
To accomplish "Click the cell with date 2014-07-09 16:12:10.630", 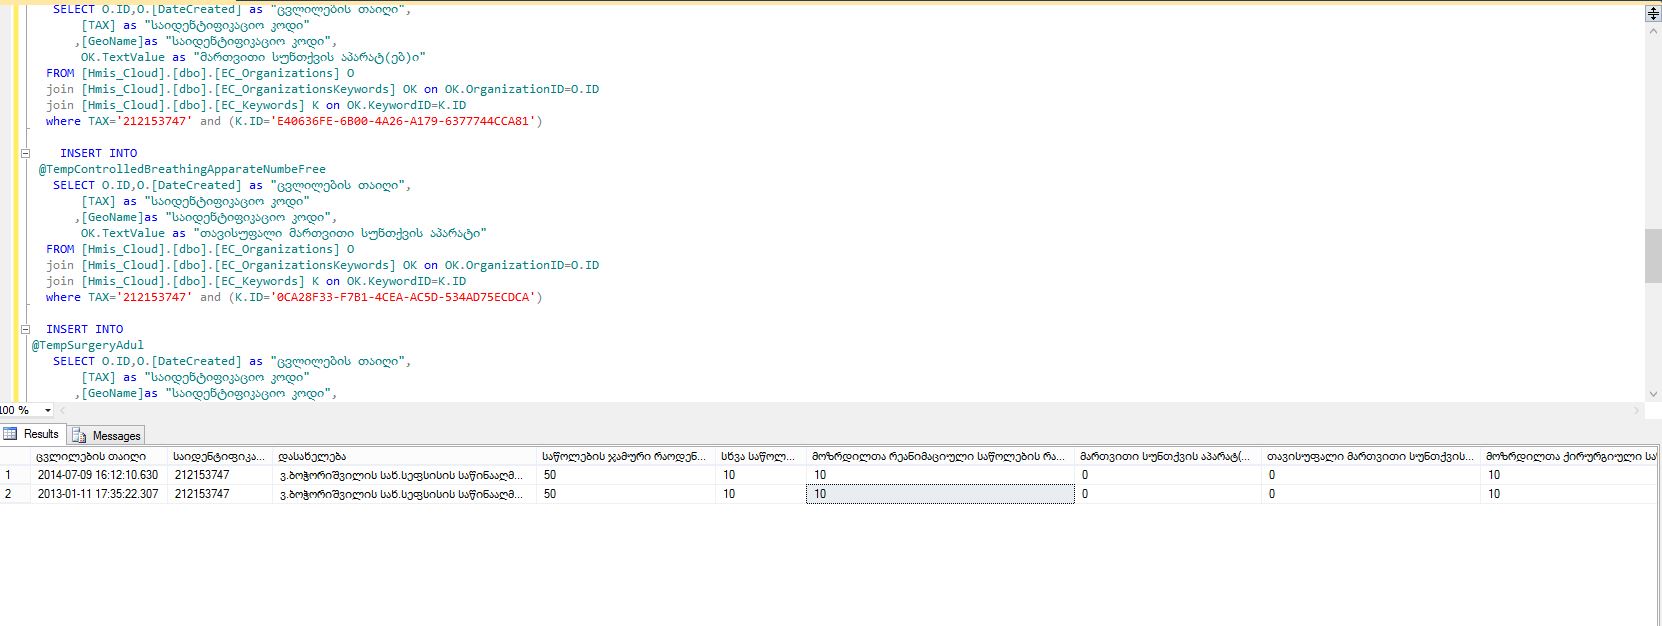I will click(98, 475).
